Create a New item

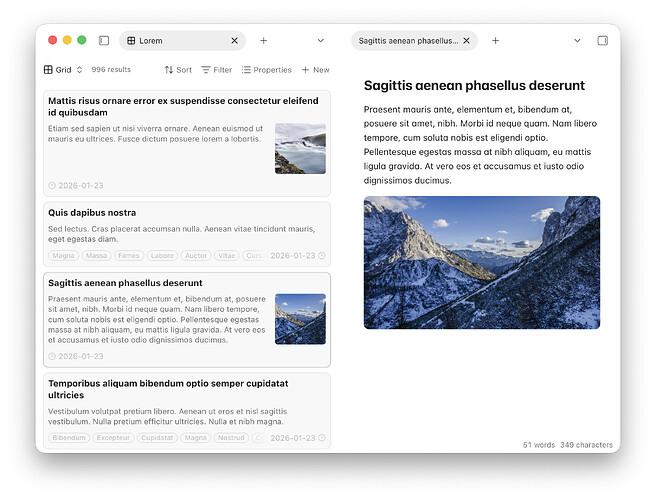tap(315, 70)
